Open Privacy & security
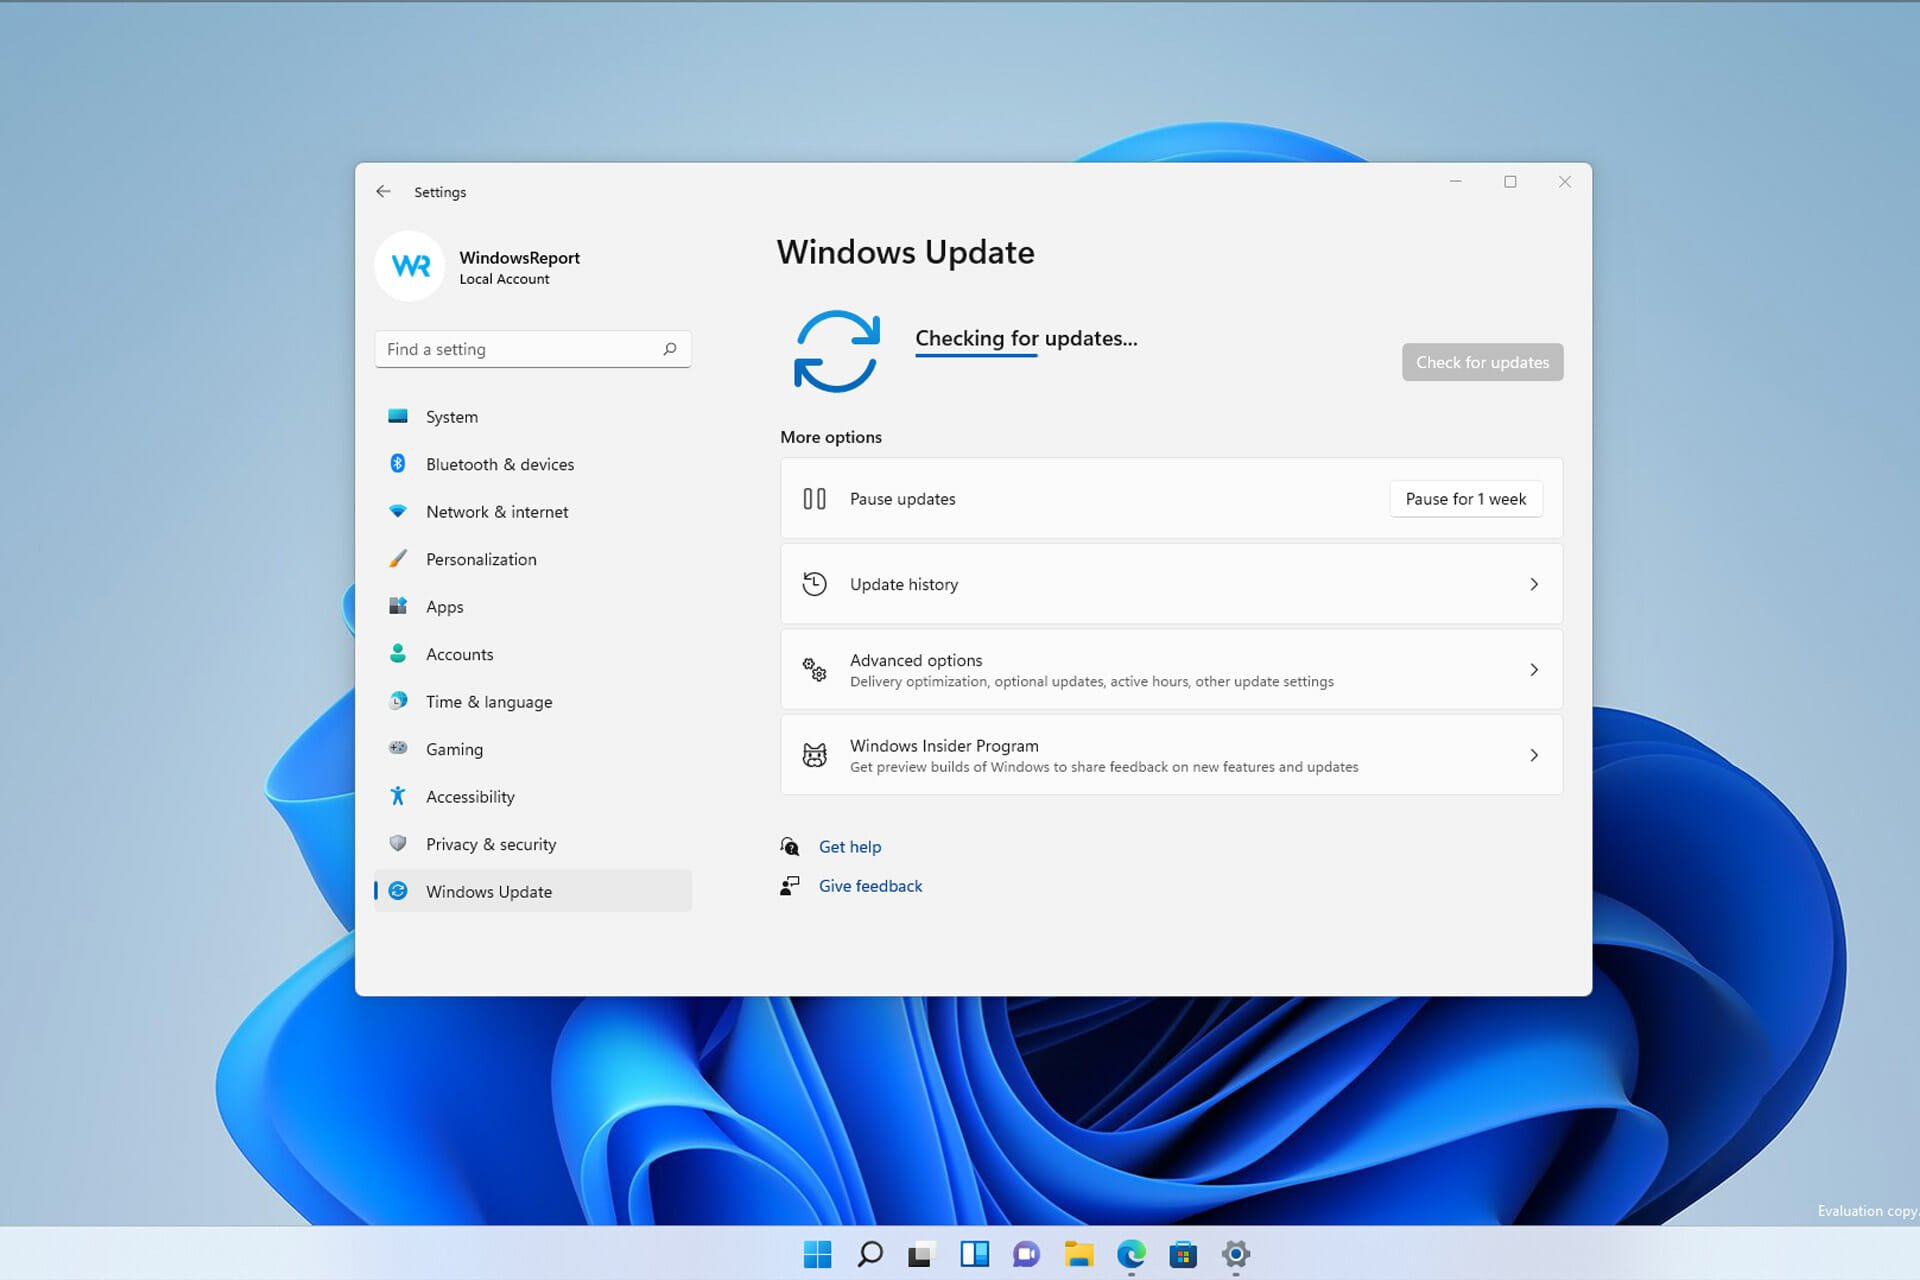 click(533, 844)
